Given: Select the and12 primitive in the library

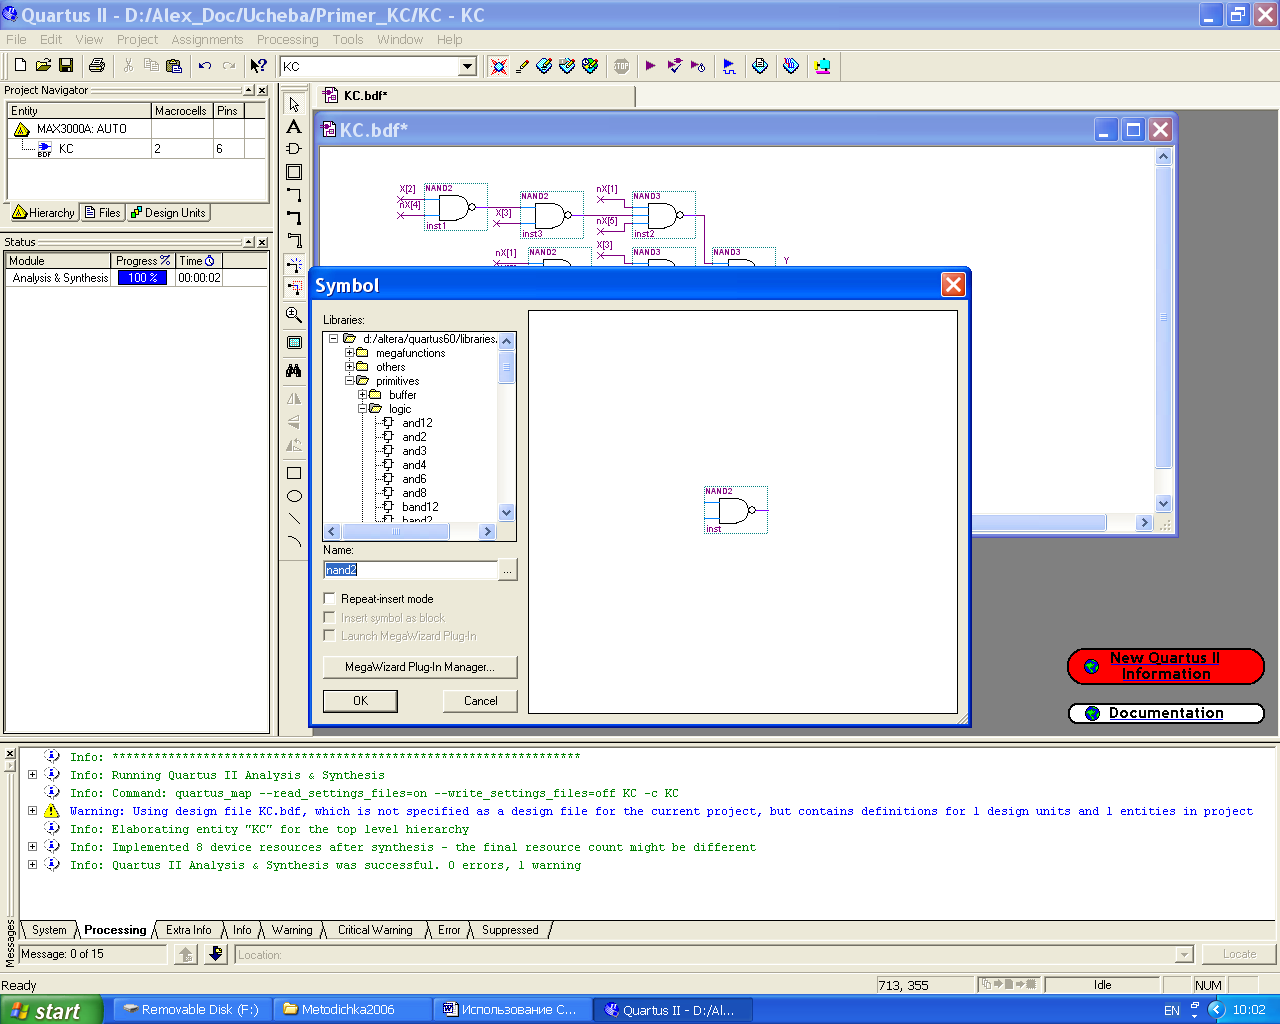Looking at the screenshot, I should point(417,423).
